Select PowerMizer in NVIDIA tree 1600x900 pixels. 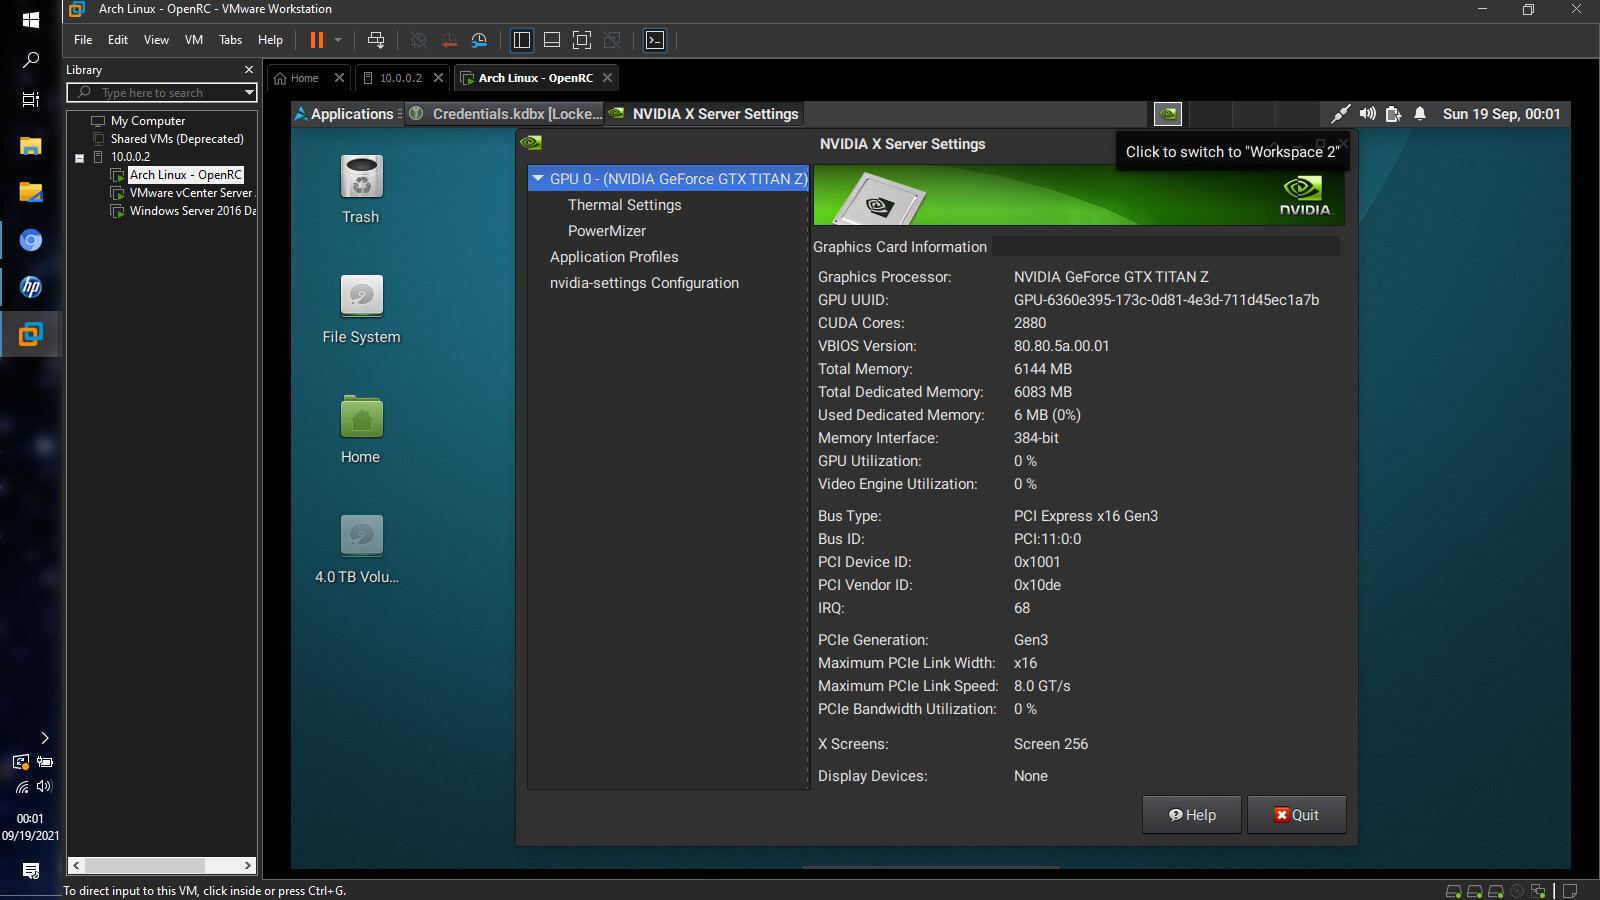click(607, 231)
